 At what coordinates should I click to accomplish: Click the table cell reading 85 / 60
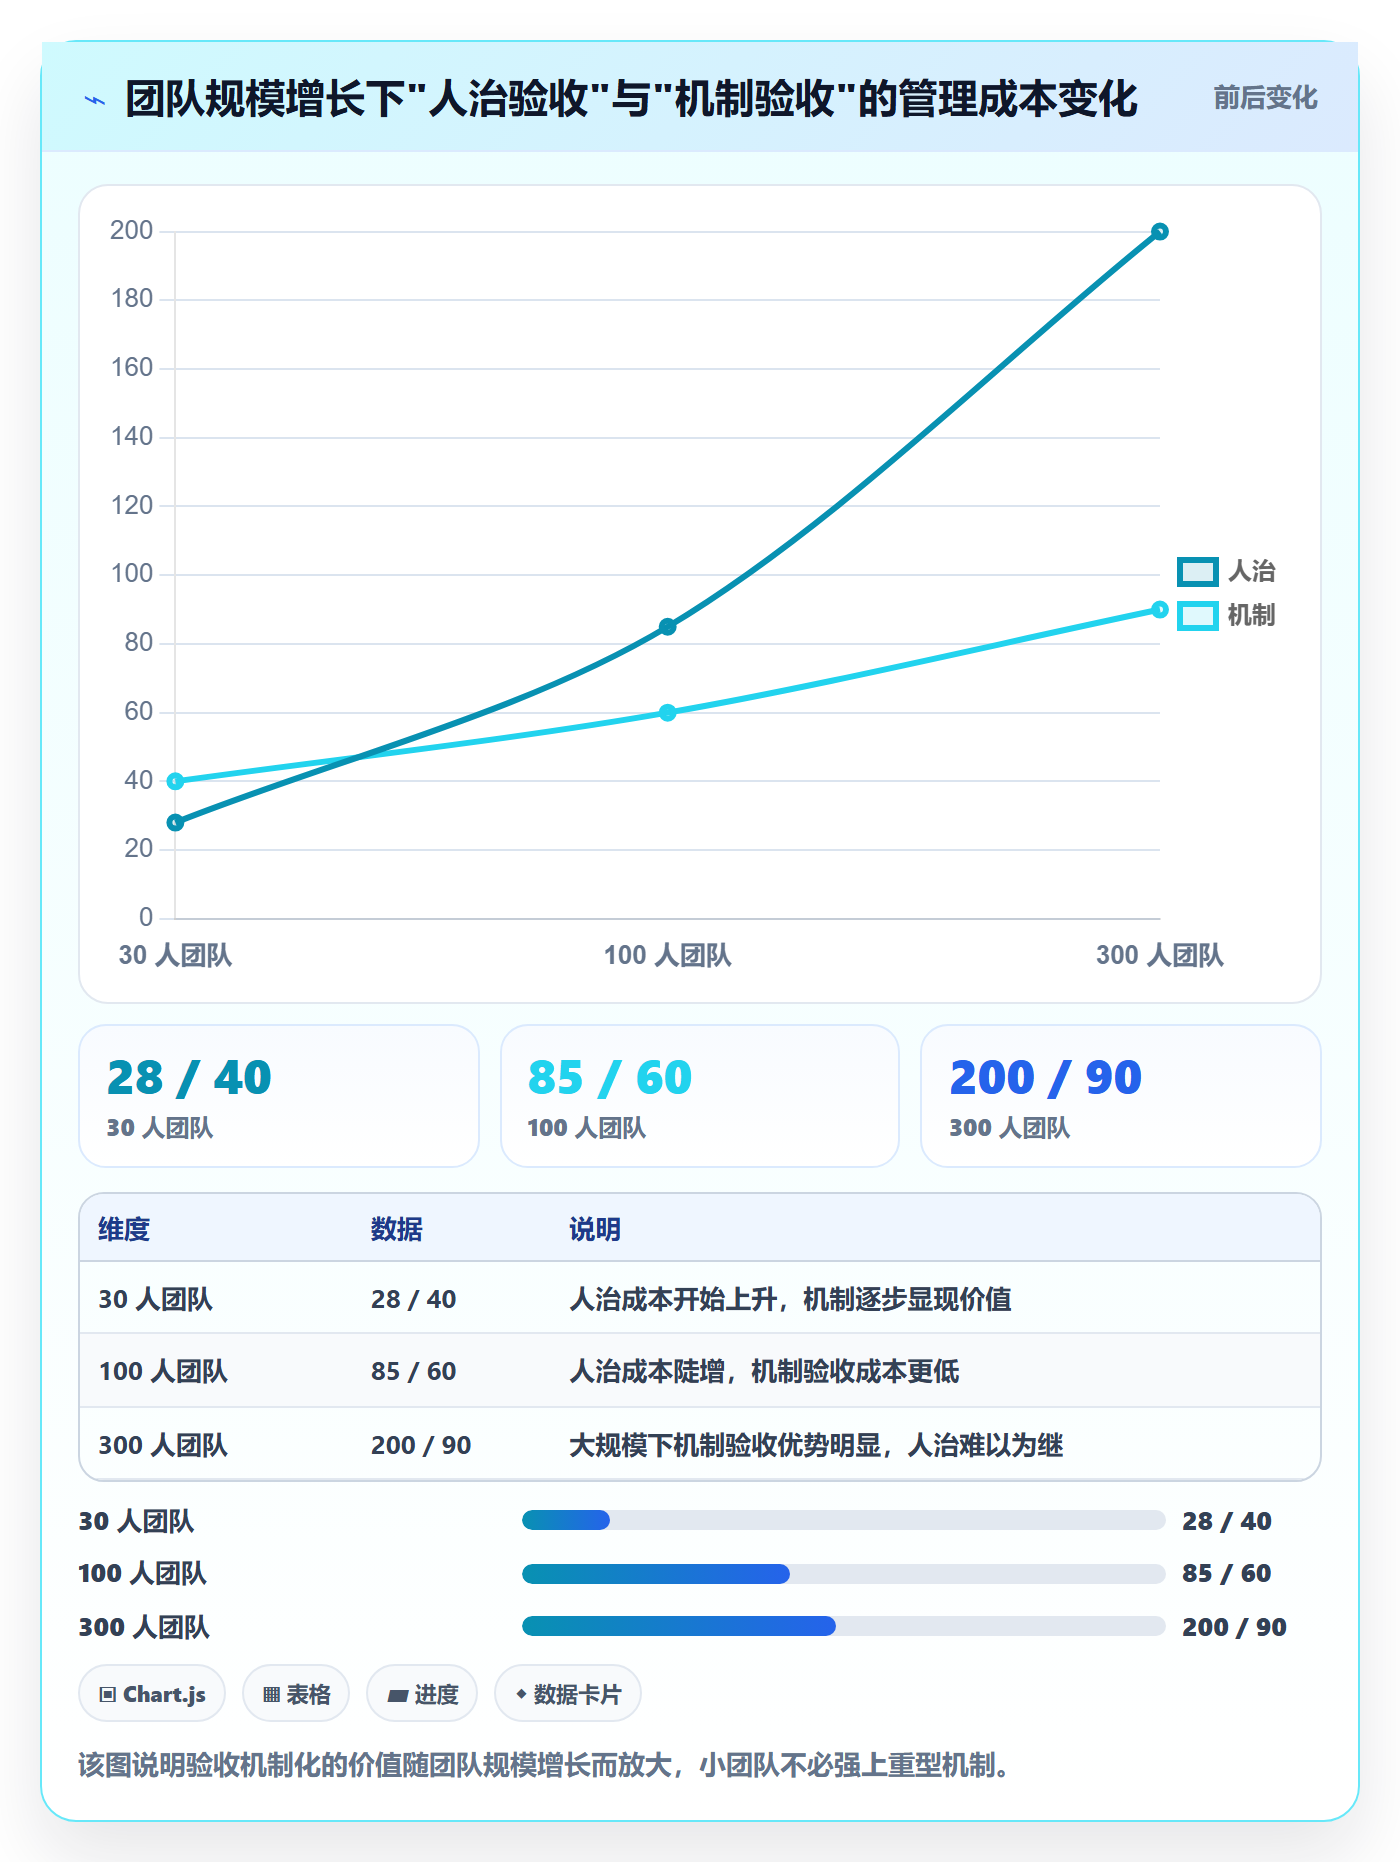[414, 1371]
